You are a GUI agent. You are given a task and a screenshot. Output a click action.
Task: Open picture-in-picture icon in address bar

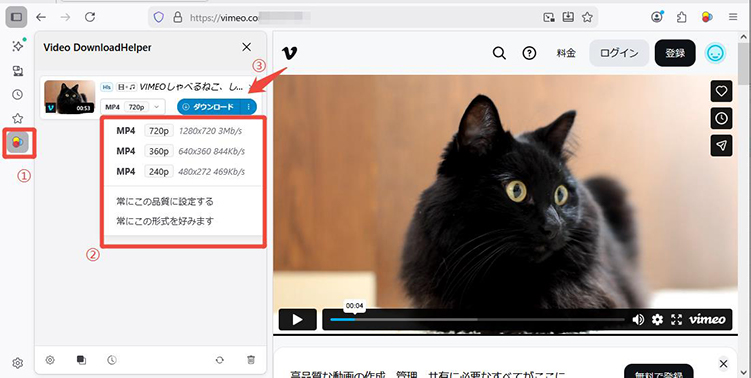pos(549,18)
